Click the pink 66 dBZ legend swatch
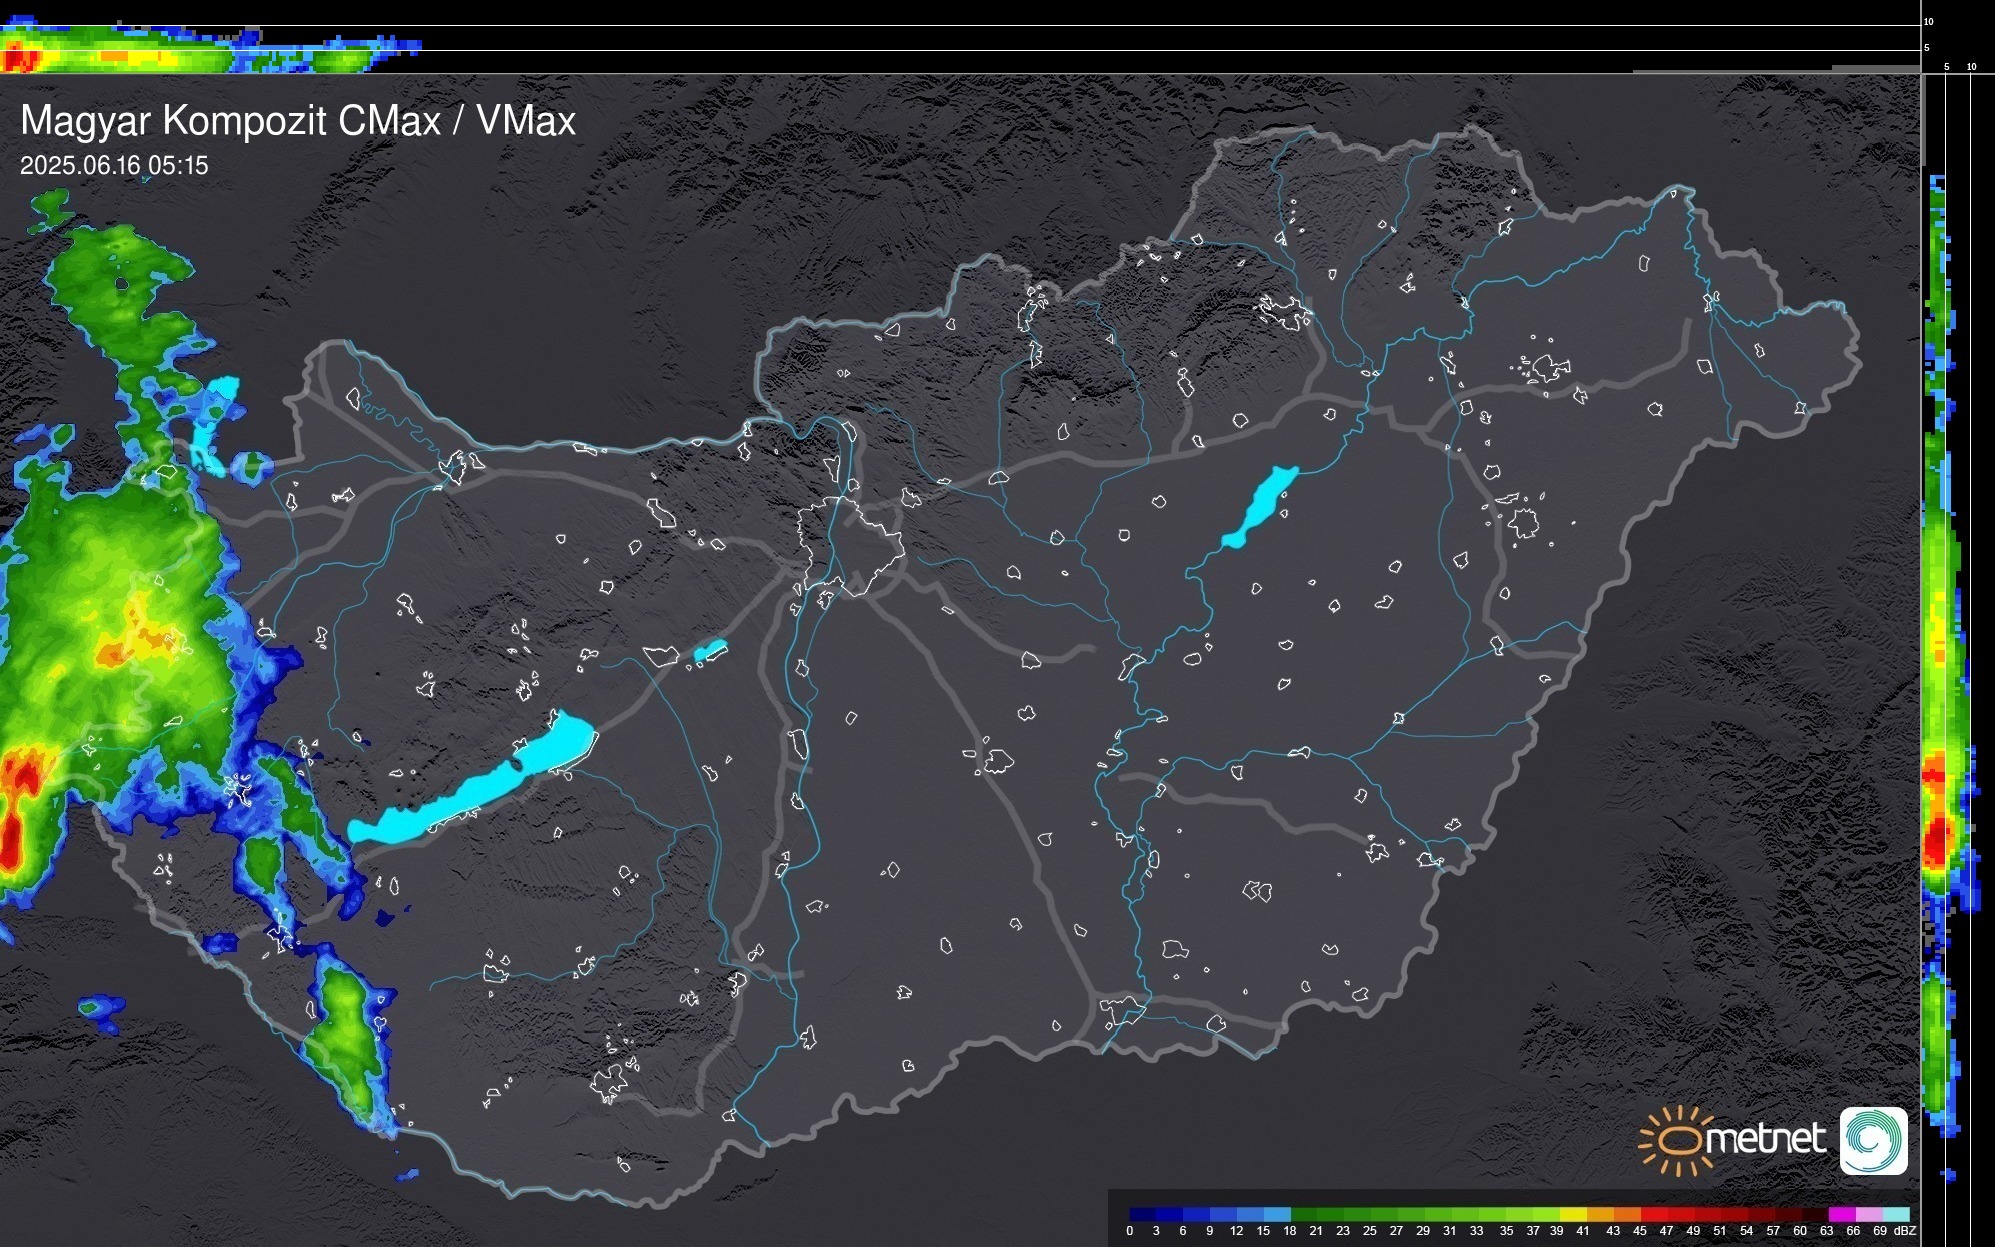Screen dimensions: 1995x1247 pyautogui.click(x=1868, y=1214)
